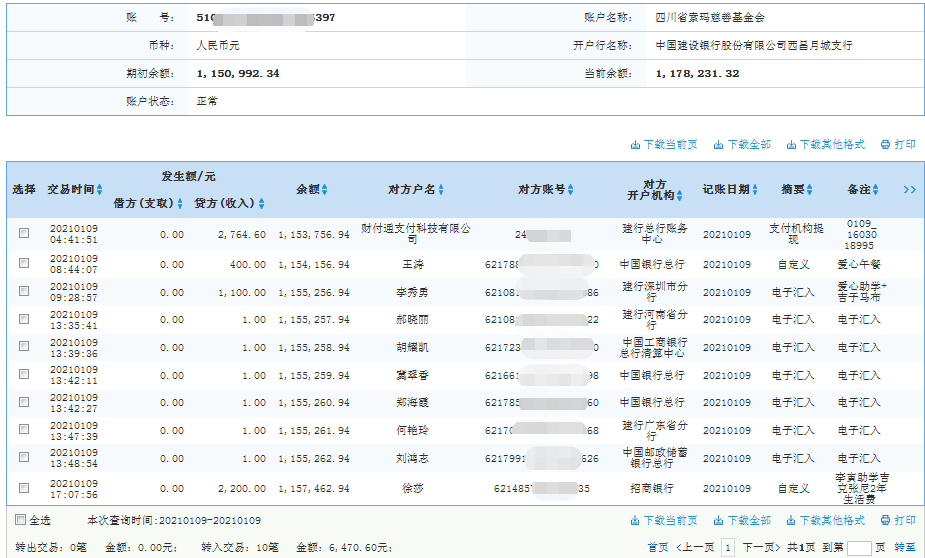The image size is (925, 558).
Task: Click bottom 下载当前页 link
Action: pyautogui.click(x=664, y=520)
